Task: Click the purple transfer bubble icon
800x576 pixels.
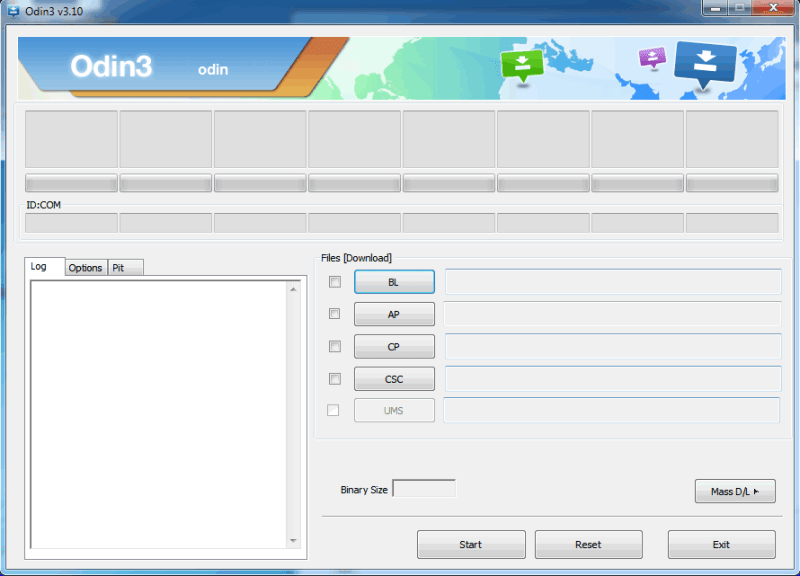Action: pos(652,58)
